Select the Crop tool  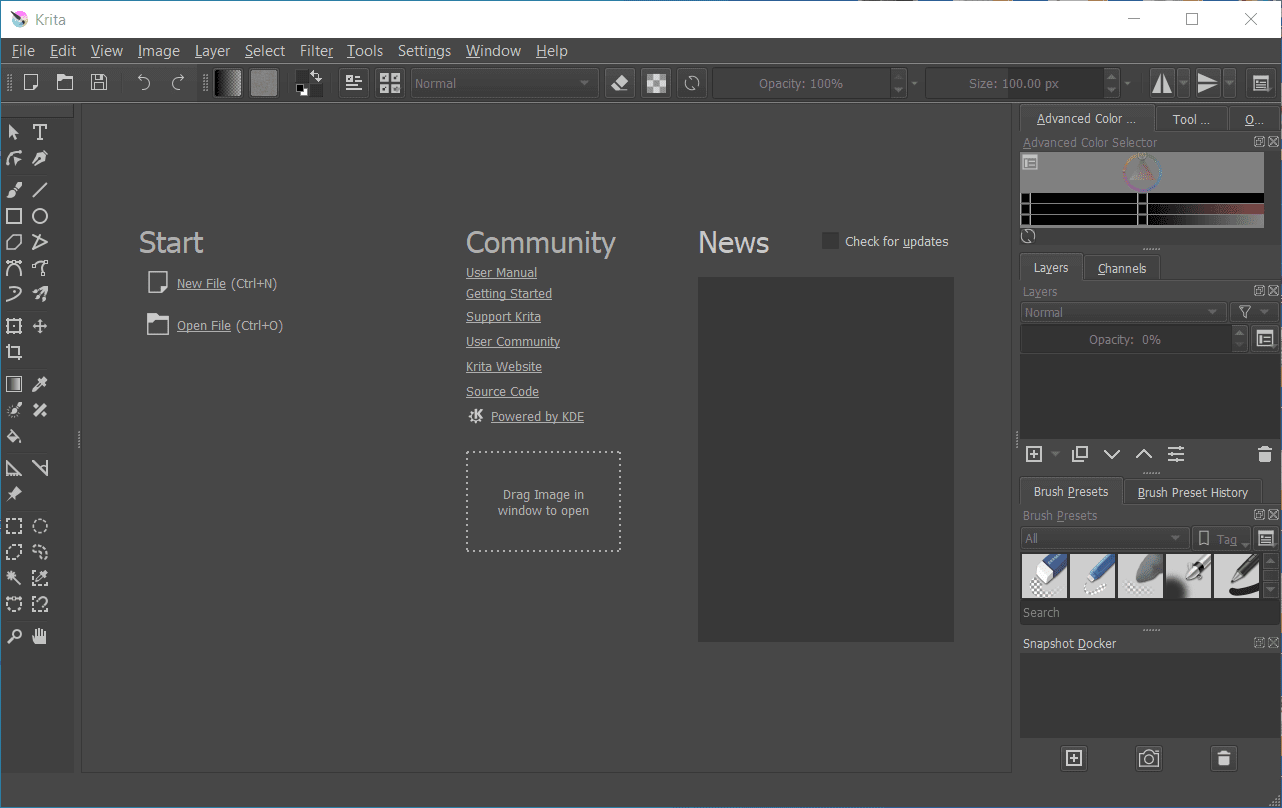(14, 352)
